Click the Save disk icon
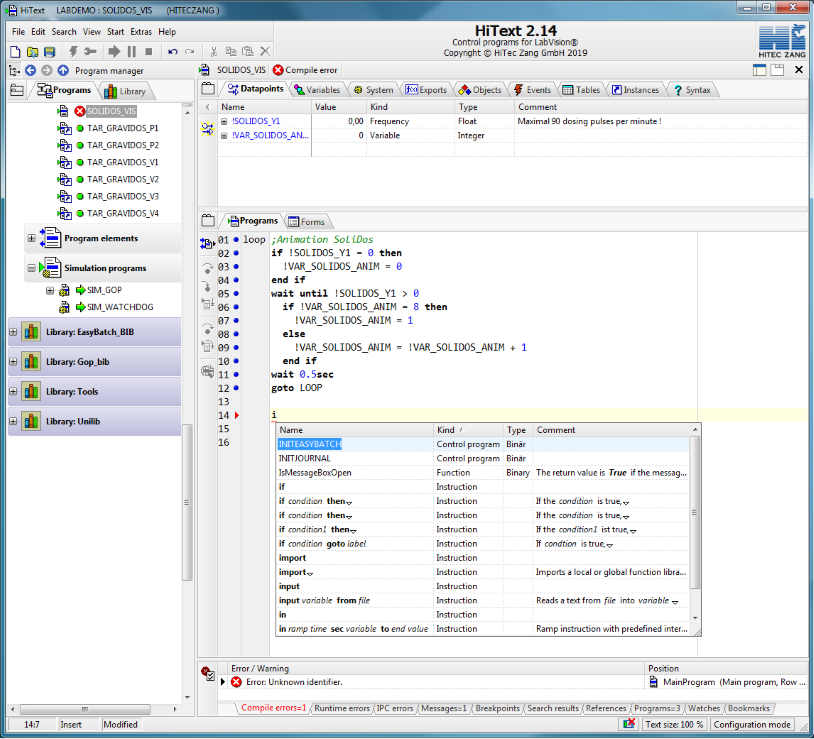 pos(49,51)
